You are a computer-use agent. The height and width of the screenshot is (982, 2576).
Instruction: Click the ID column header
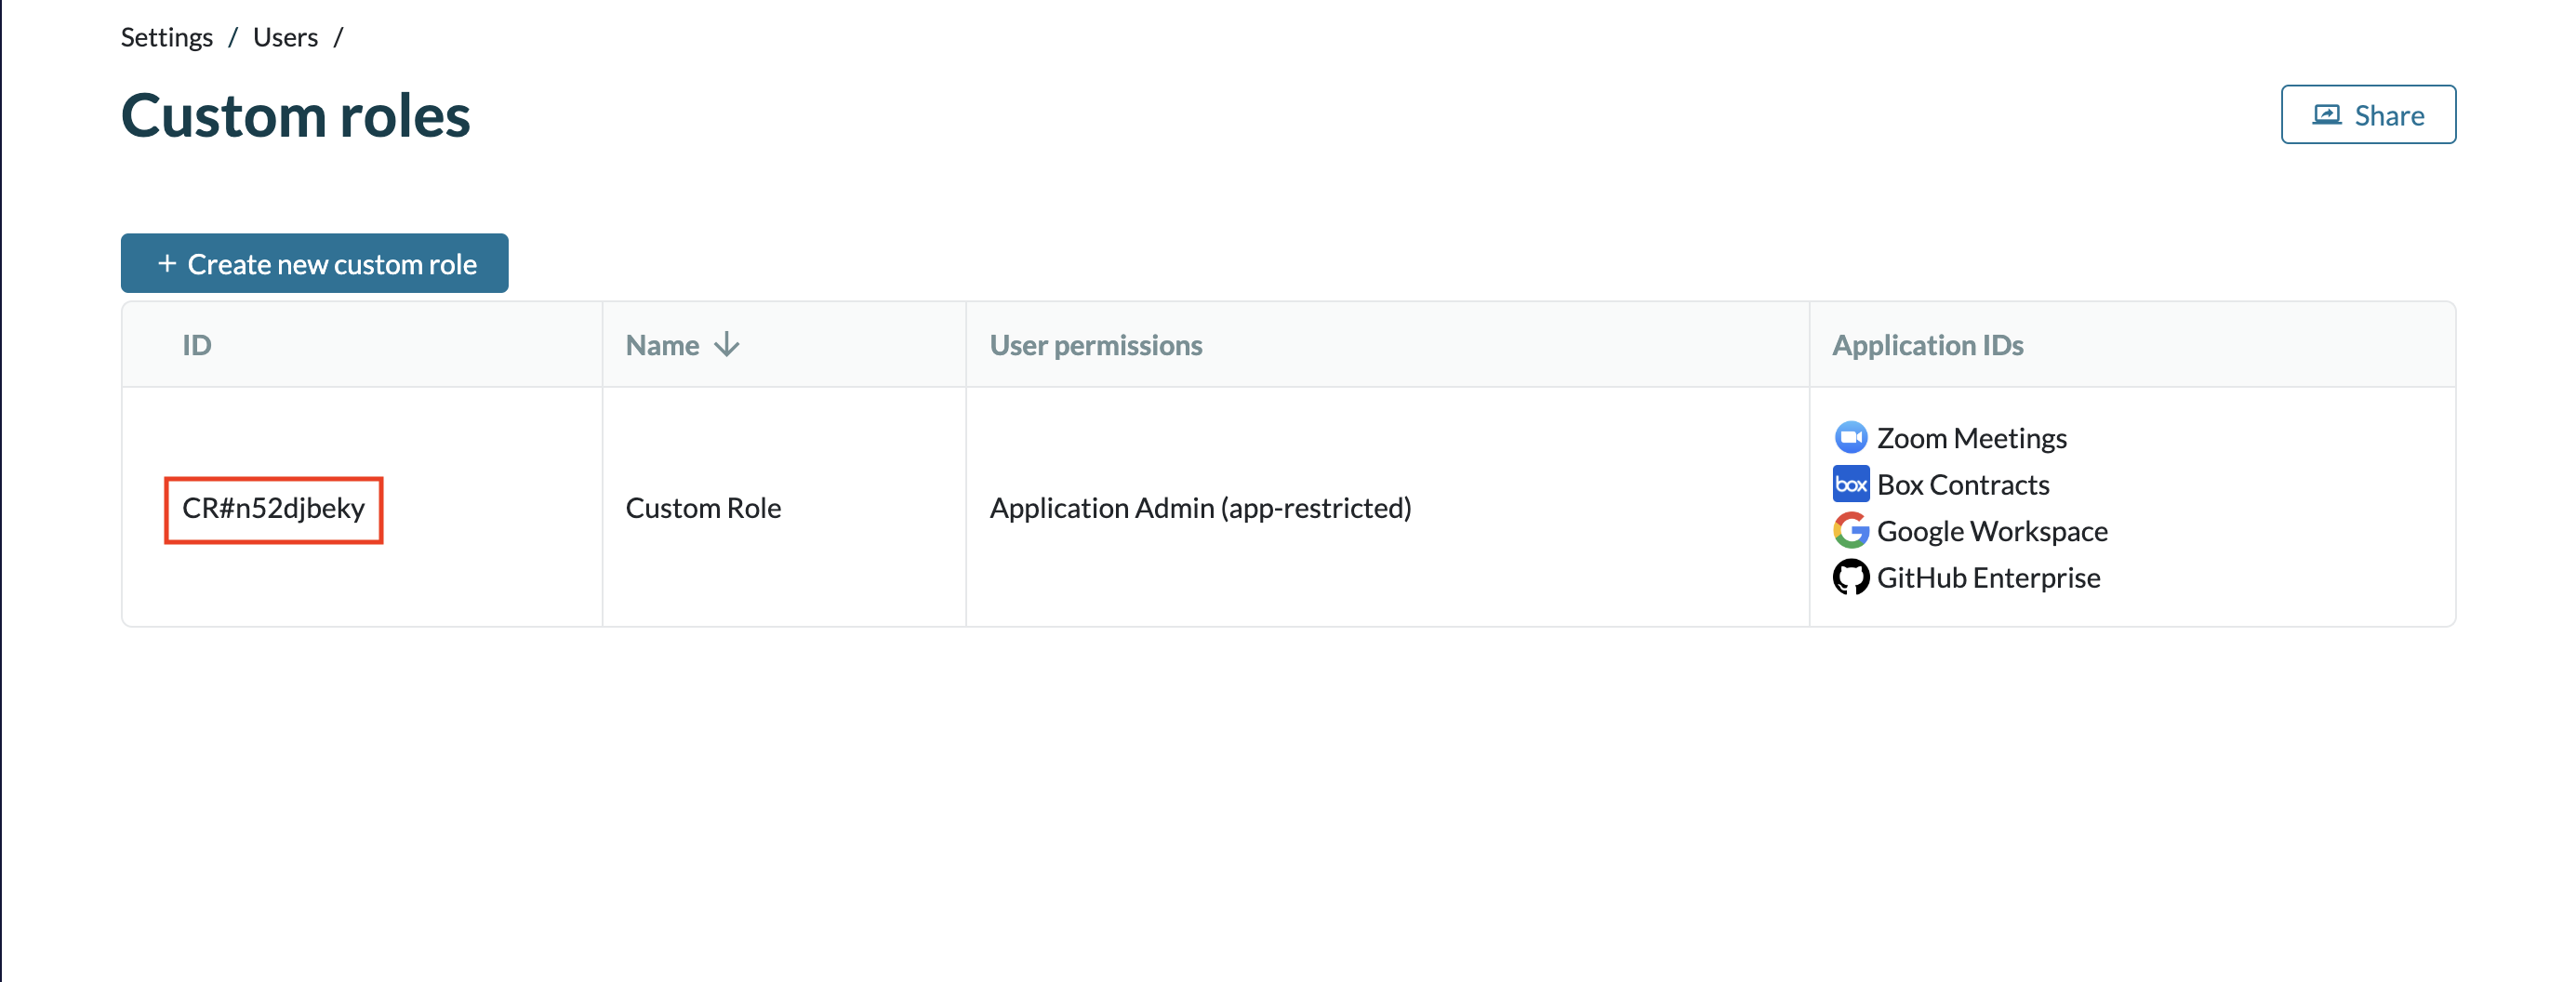coord(196,345)
